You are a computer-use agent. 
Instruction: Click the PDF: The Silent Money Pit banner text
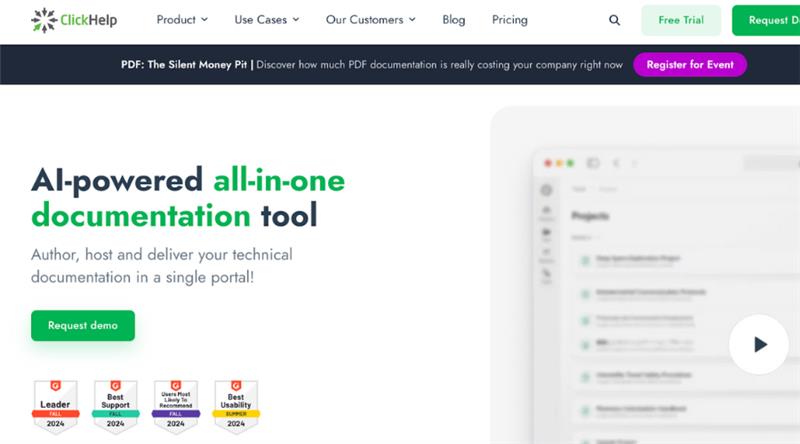(x=371, y=65)
